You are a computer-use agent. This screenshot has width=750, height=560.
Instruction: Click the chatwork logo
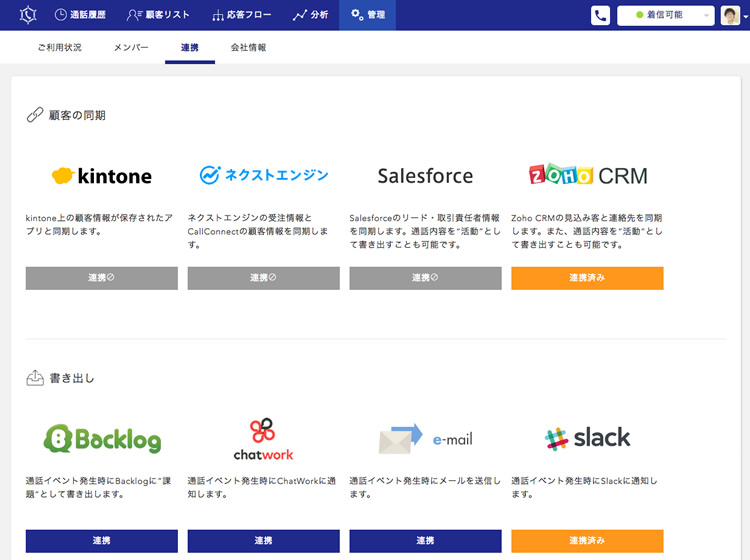click(x=264, y=439)
